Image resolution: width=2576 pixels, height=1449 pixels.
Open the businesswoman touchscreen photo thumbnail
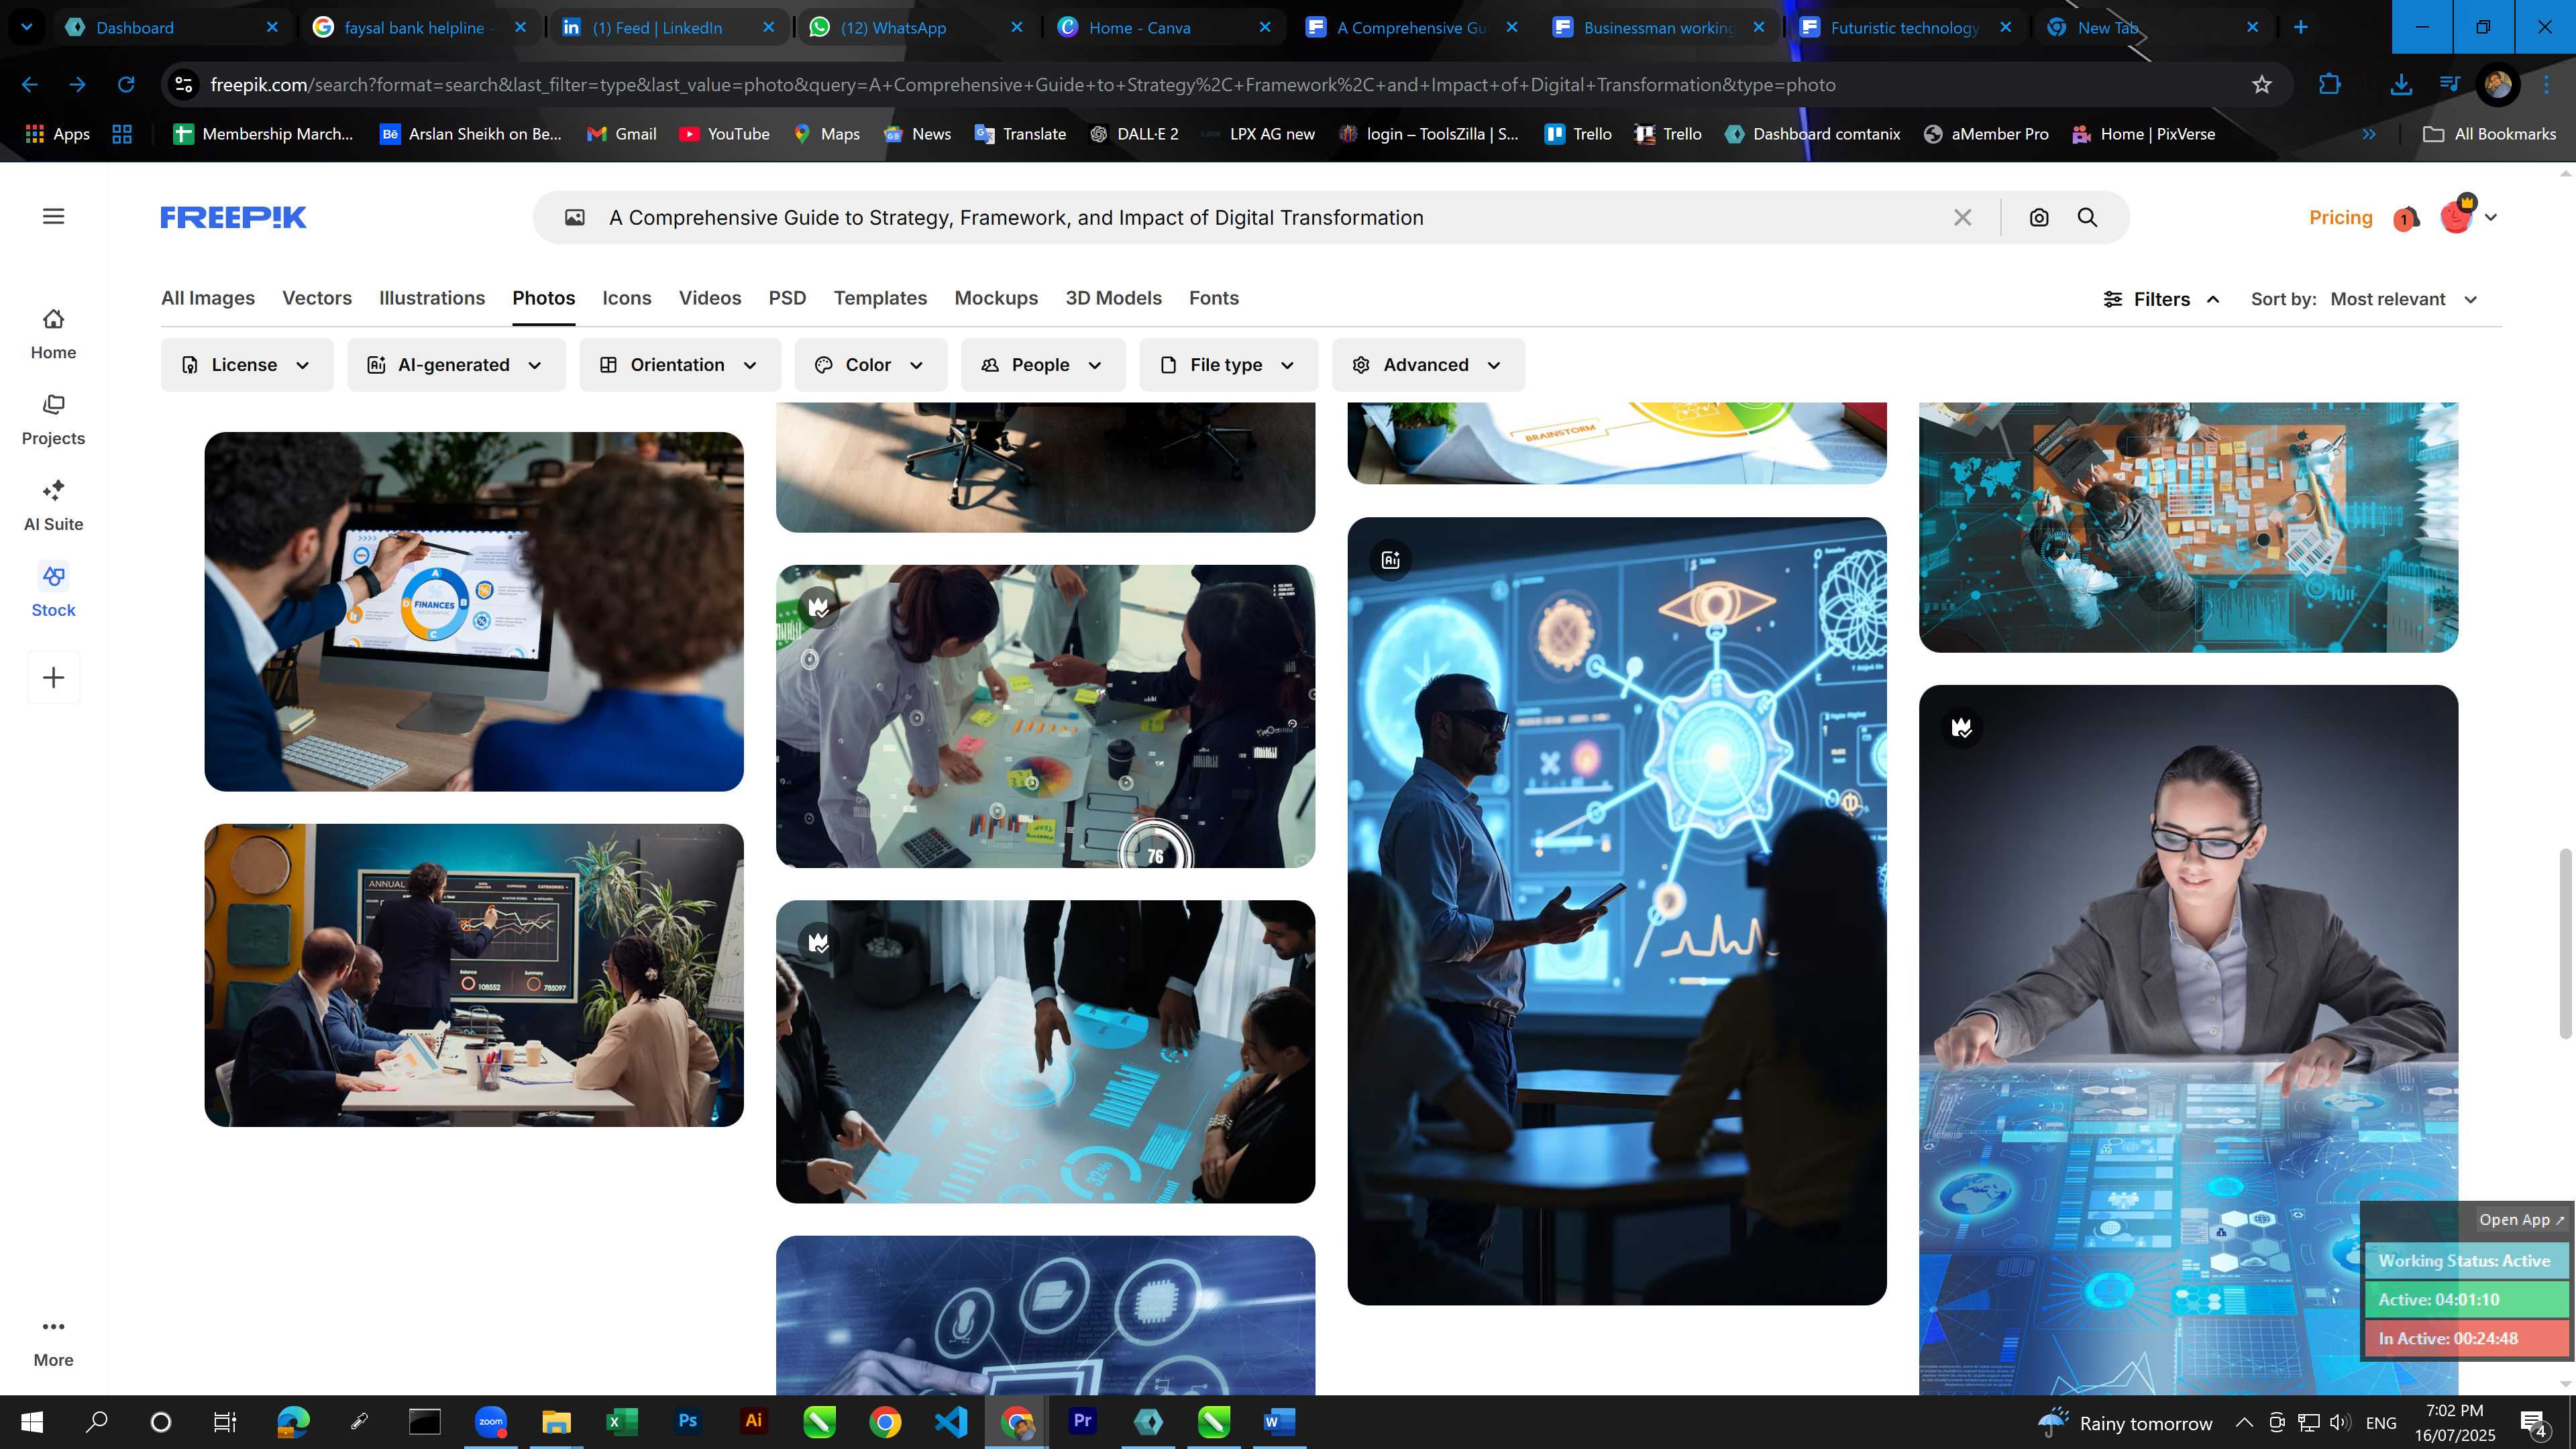(x=2188, y=1040)
